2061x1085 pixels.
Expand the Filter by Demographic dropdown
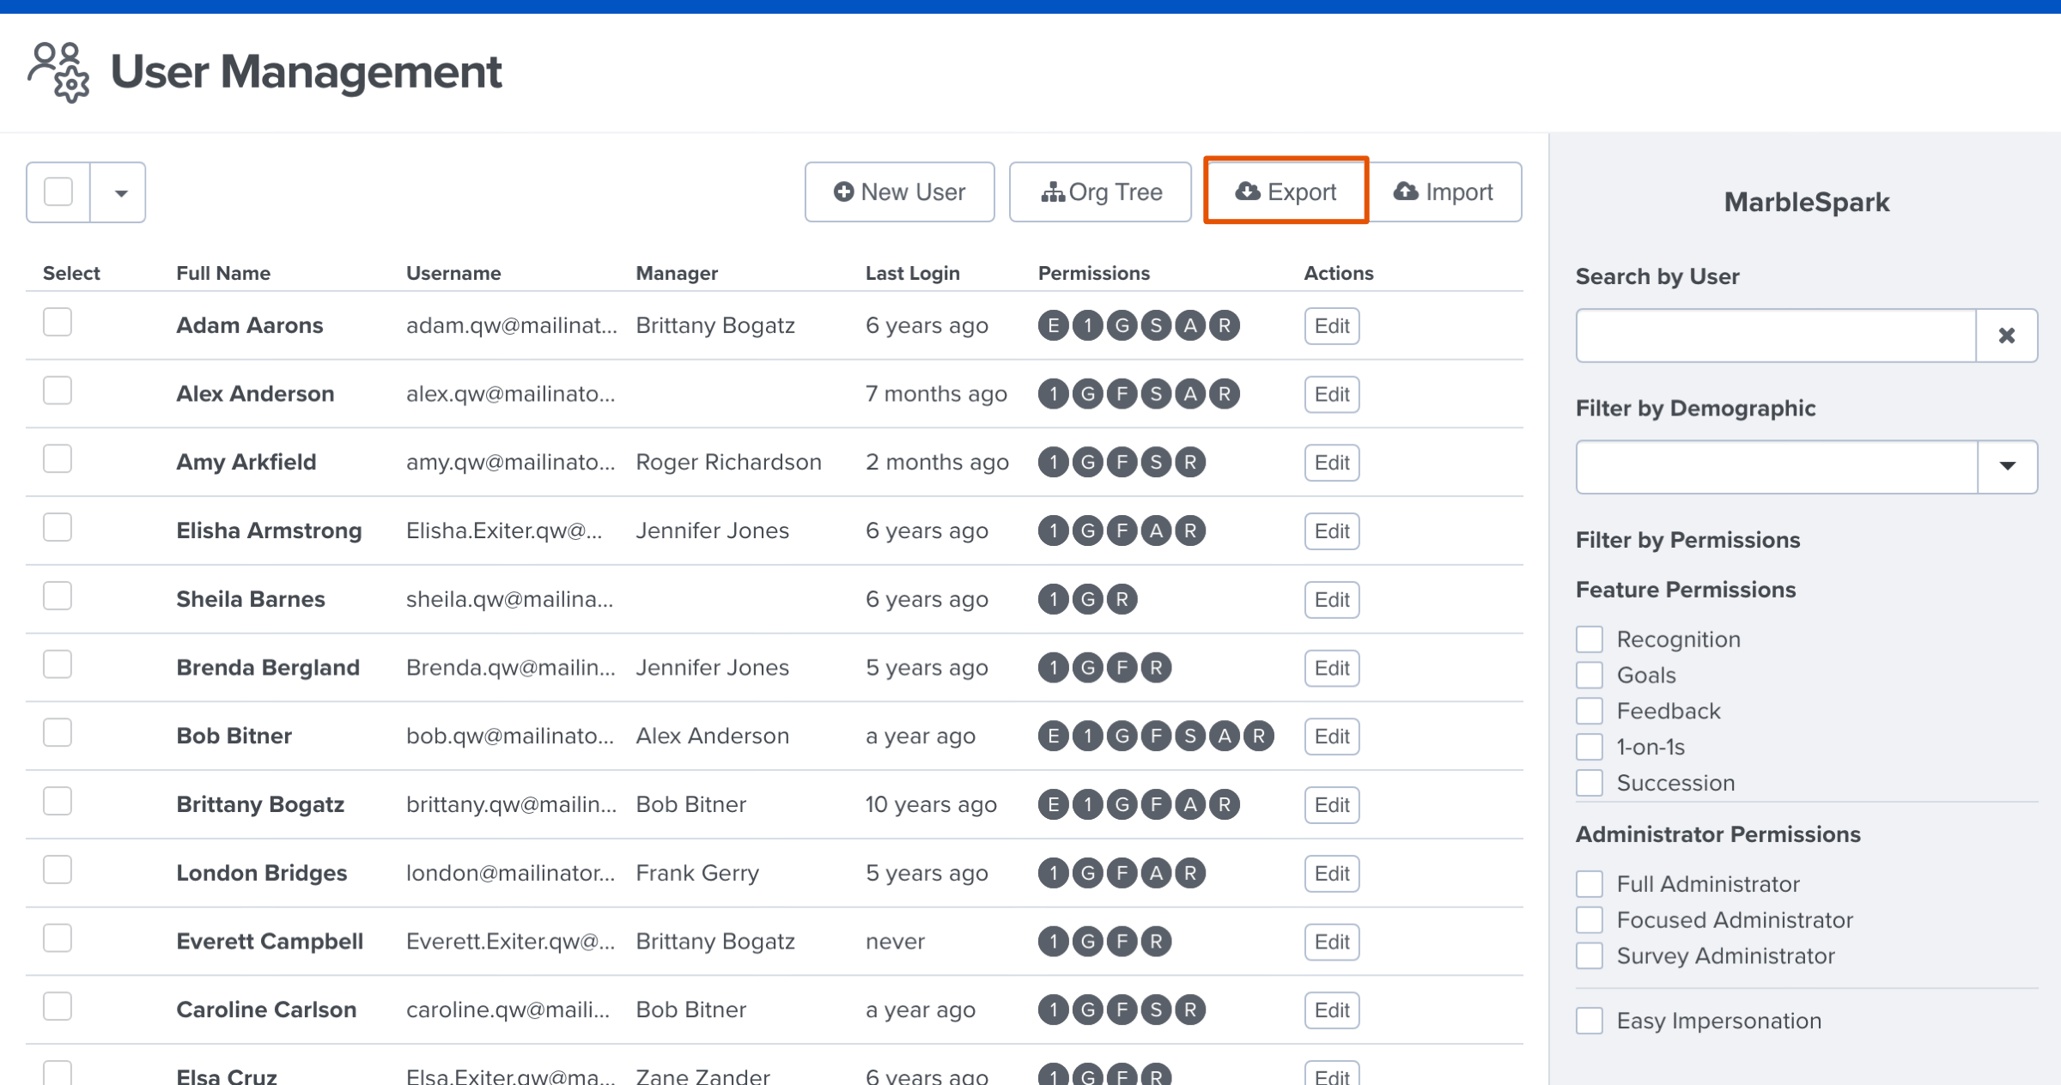(2007, 466)
